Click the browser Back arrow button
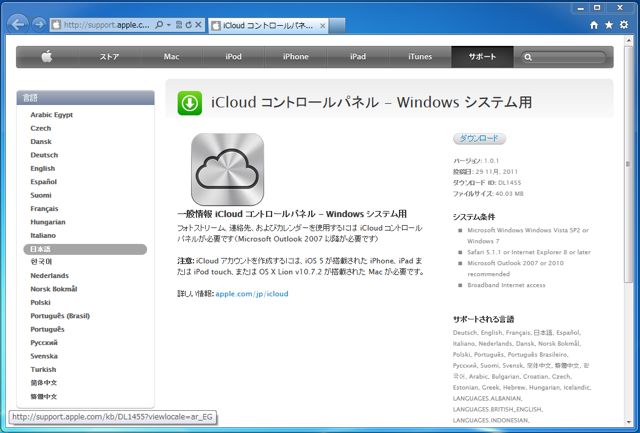640x433 pixels. point(18,24)
